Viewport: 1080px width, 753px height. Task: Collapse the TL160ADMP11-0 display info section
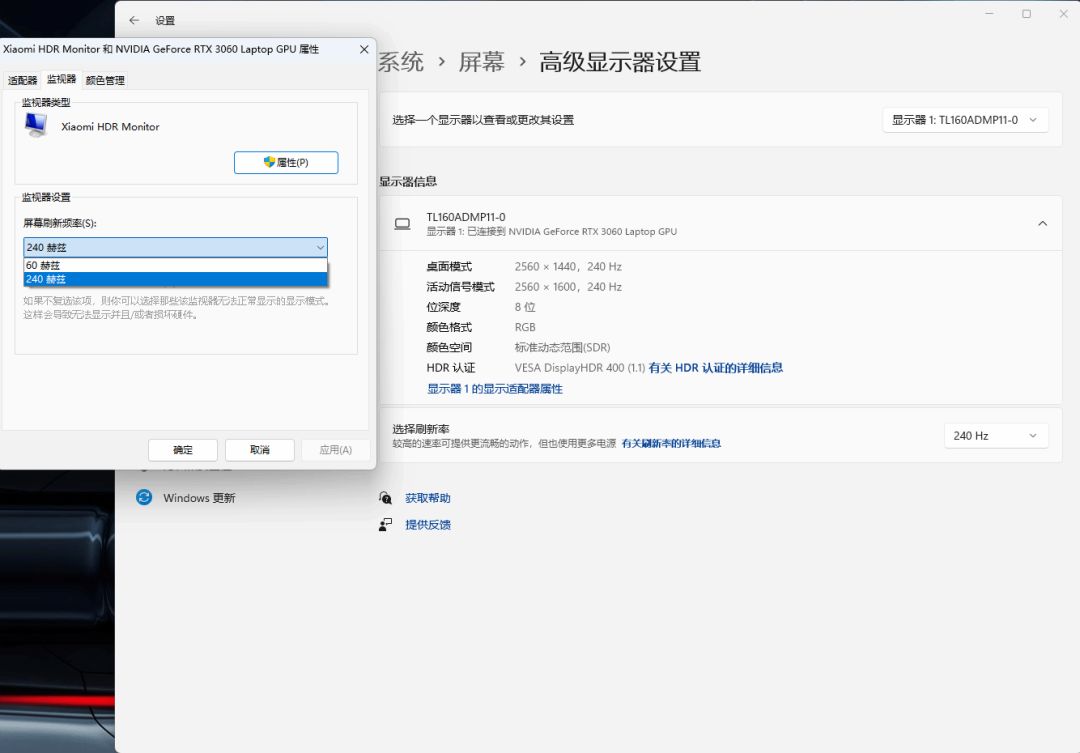[x=1042, y=224]
